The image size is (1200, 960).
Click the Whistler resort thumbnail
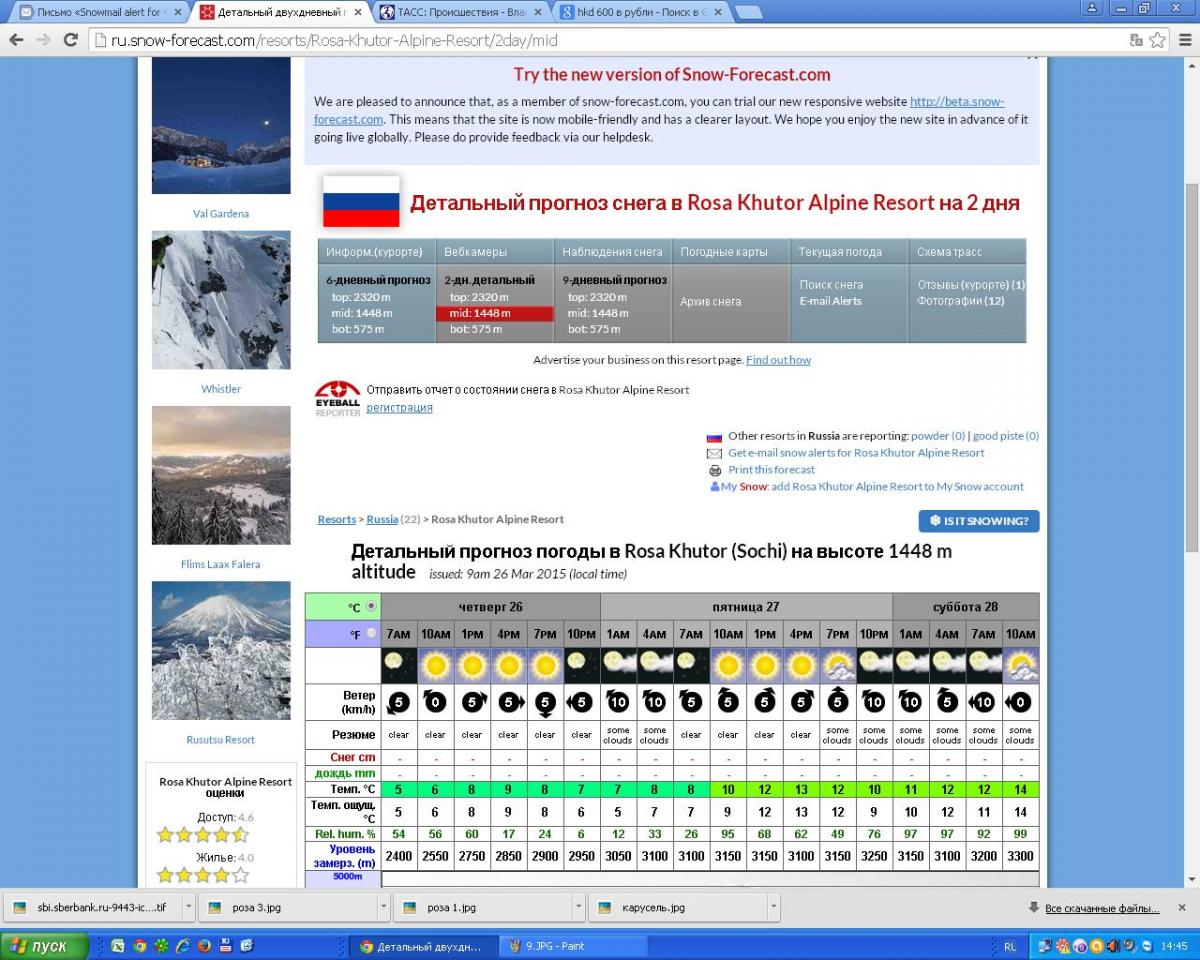tap(221, 300)
